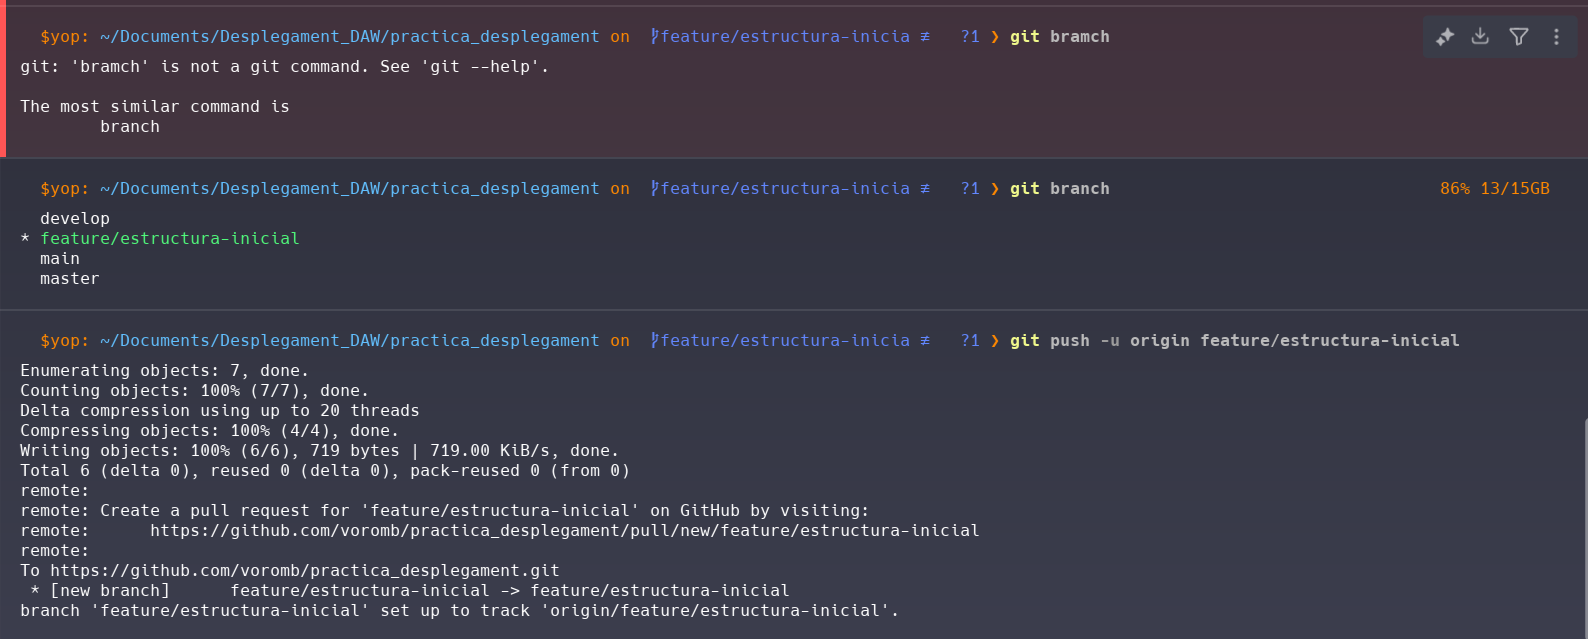Click the '?1' untracked indicator before 'git bramch'
The image size is (1588, 639).
[x=970, y=37]
